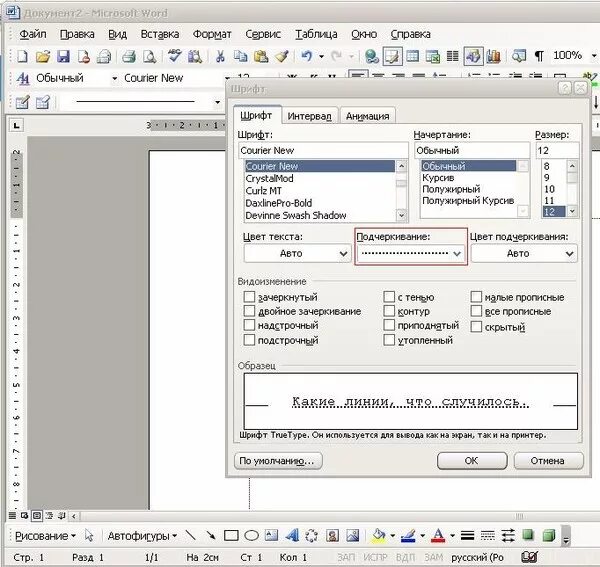Open the Файл menu
600x567 pixels.
(x=33, y=34)
